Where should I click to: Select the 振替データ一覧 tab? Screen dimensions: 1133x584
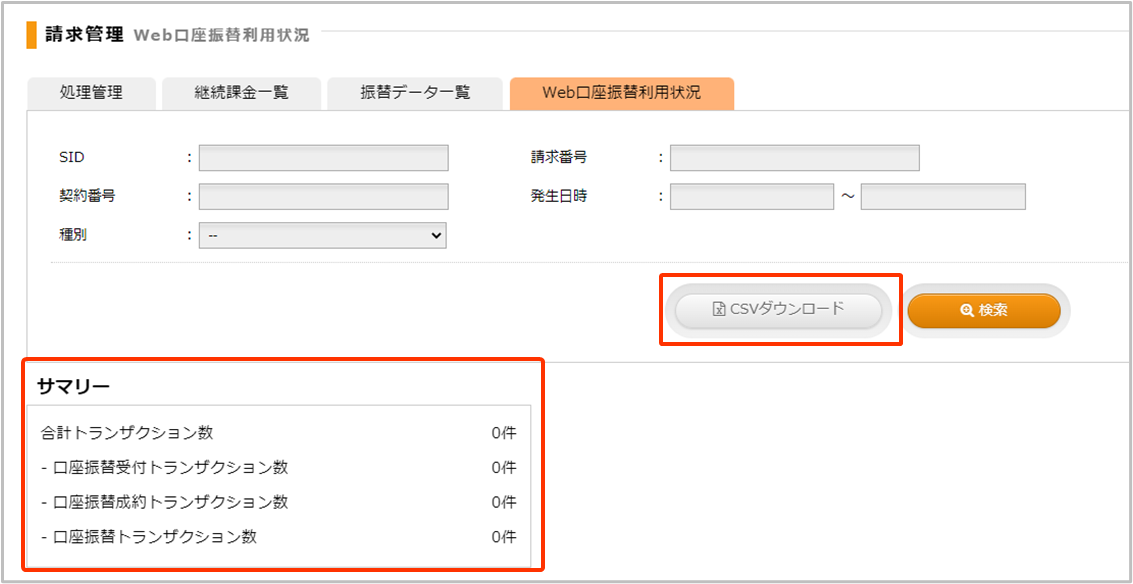[415, 93]
